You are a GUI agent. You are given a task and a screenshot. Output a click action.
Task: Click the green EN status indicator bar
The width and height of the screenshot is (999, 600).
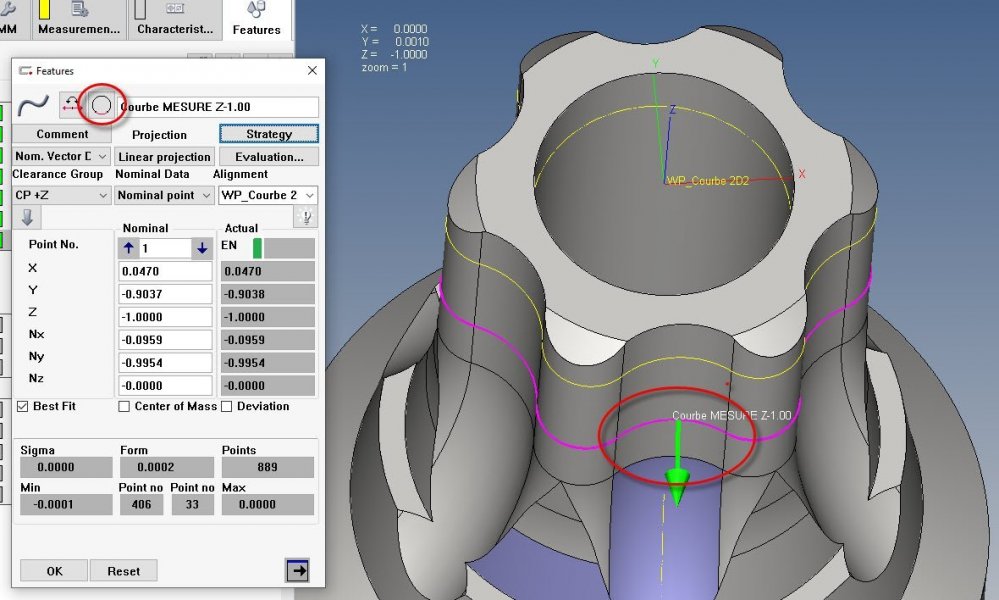[258, 248]
